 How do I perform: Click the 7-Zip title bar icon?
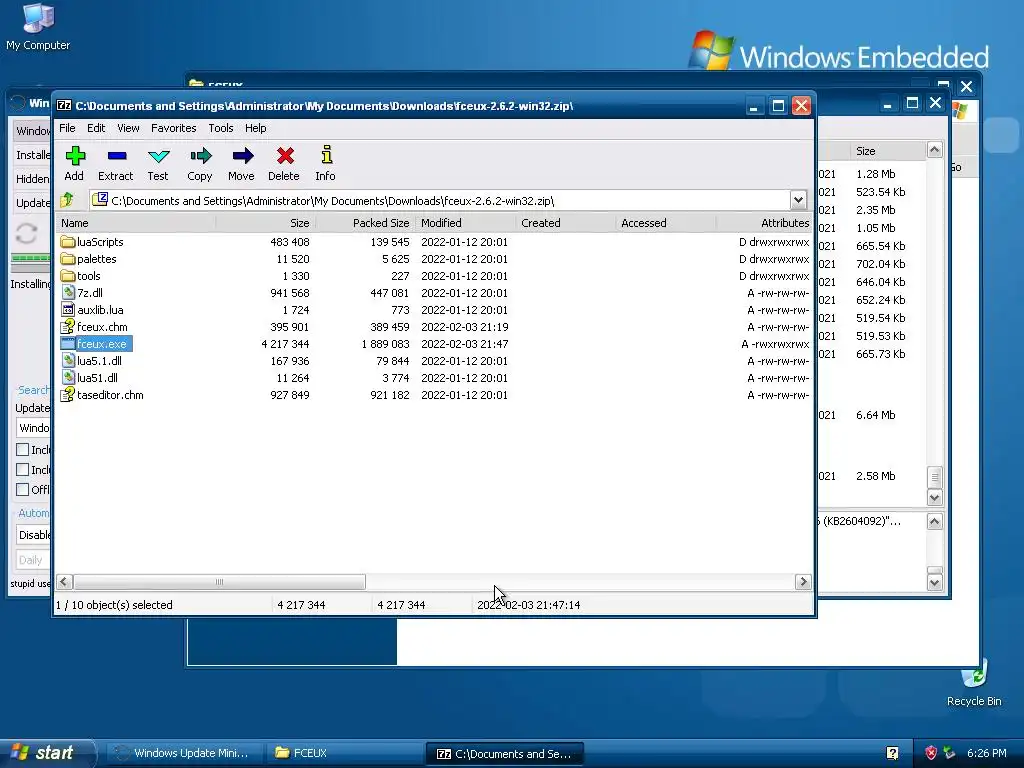pos(64,105)
